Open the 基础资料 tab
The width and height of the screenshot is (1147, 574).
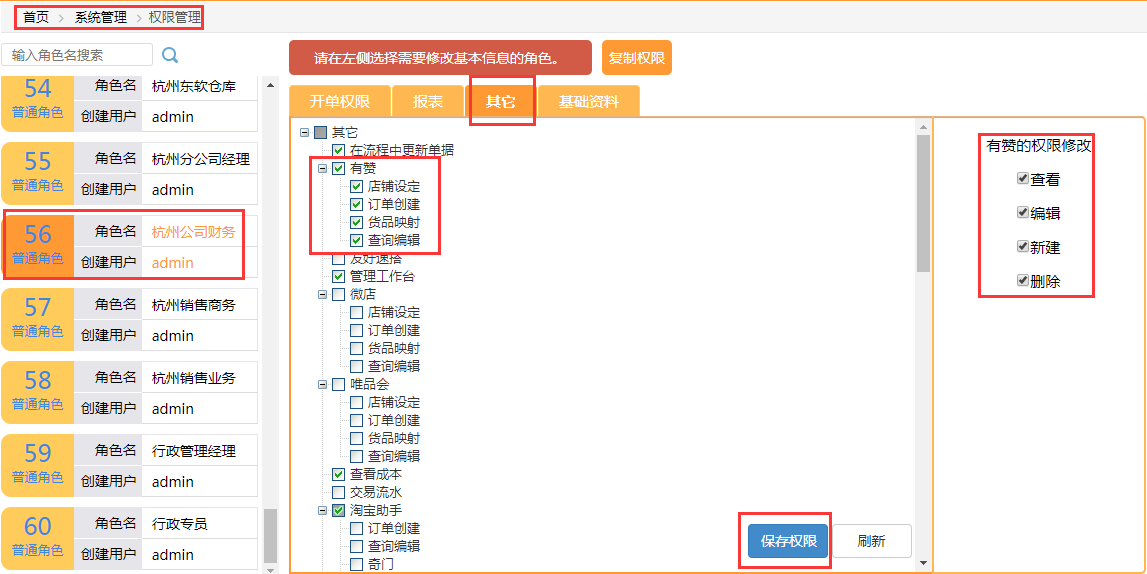(588, 102)
